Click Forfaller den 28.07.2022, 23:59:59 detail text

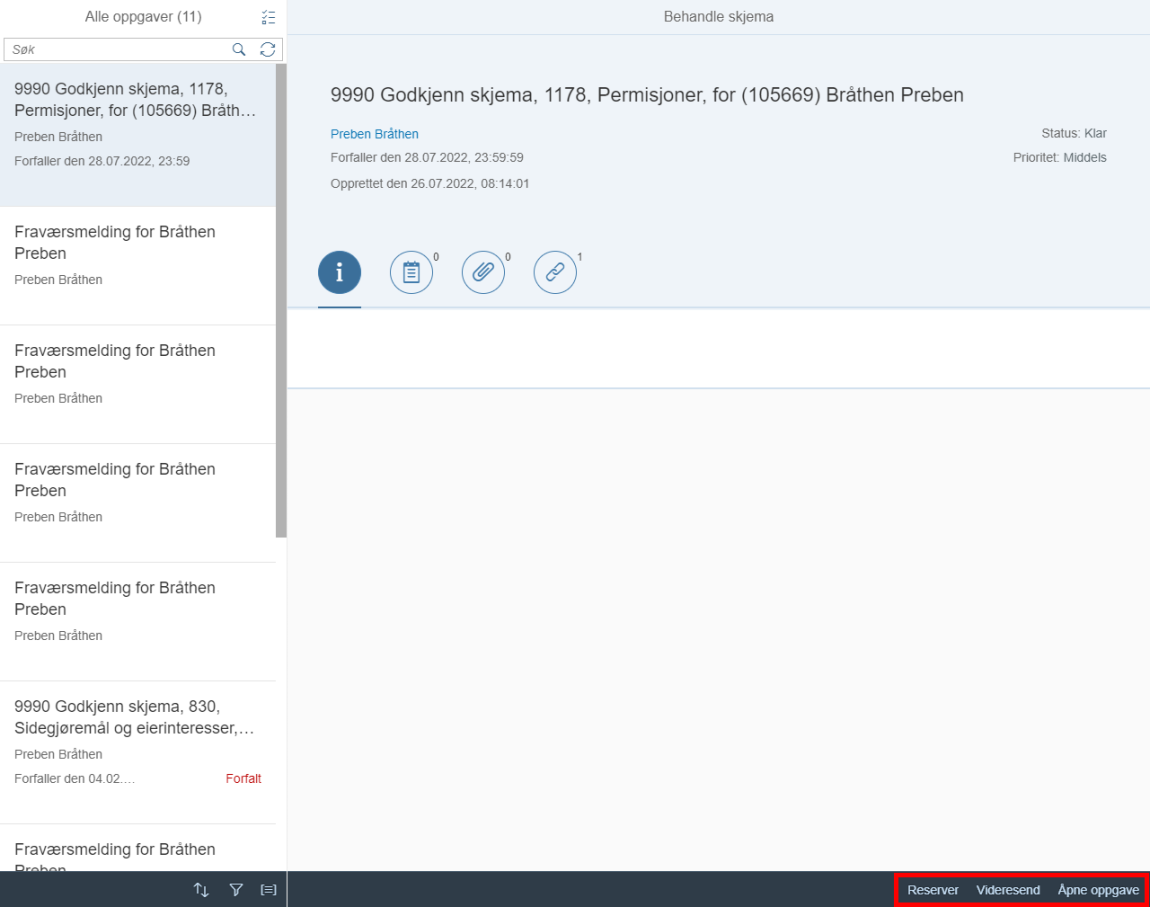[x=427, y=158]
